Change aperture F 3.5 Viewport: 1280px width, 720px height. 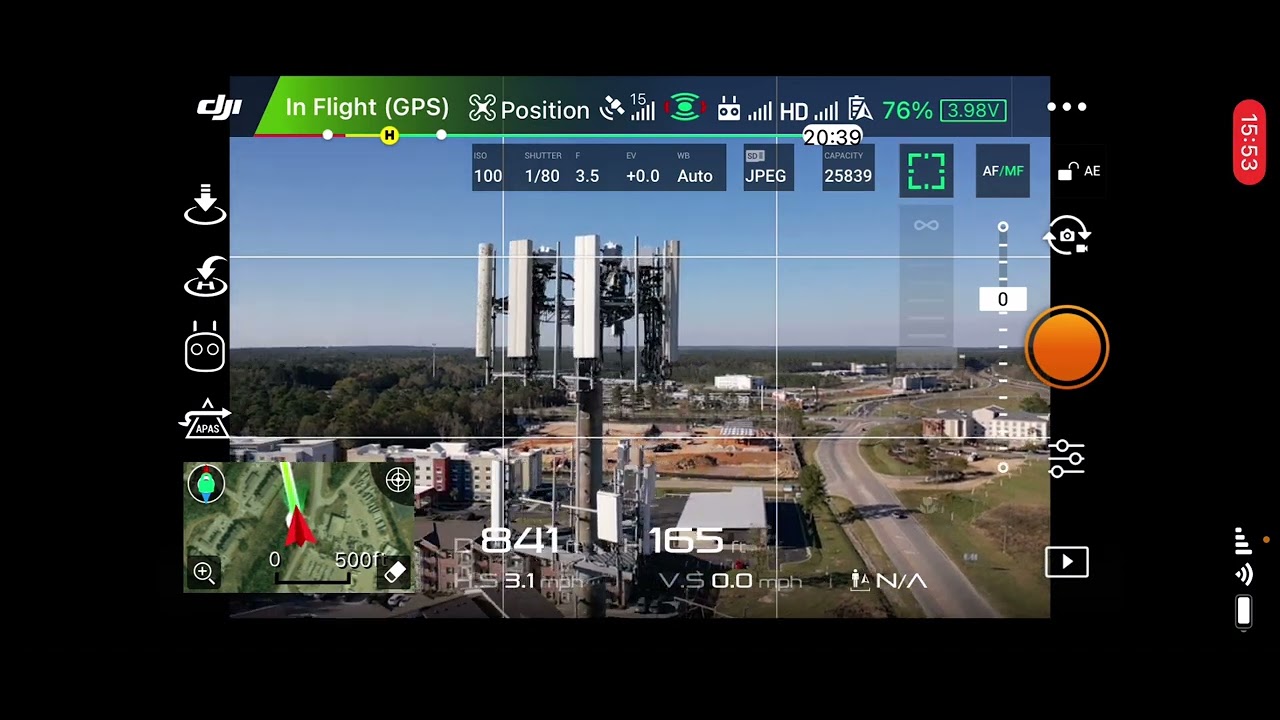coord(587,168)
